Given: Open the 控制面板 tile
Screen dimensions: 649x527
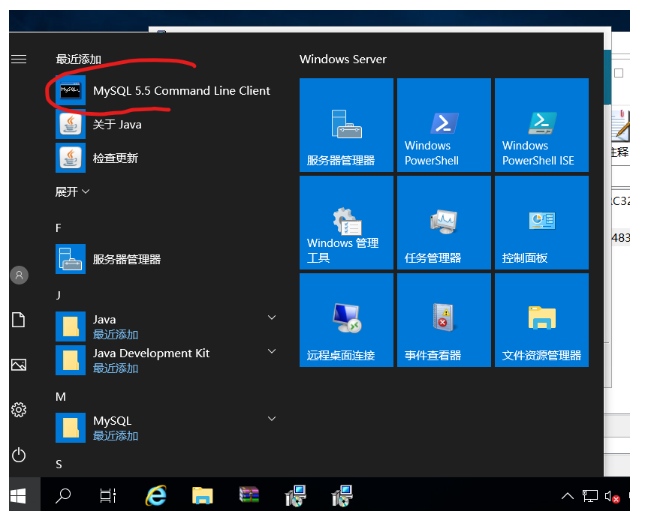Looking at the screenshot, I should tap(542, 223).
